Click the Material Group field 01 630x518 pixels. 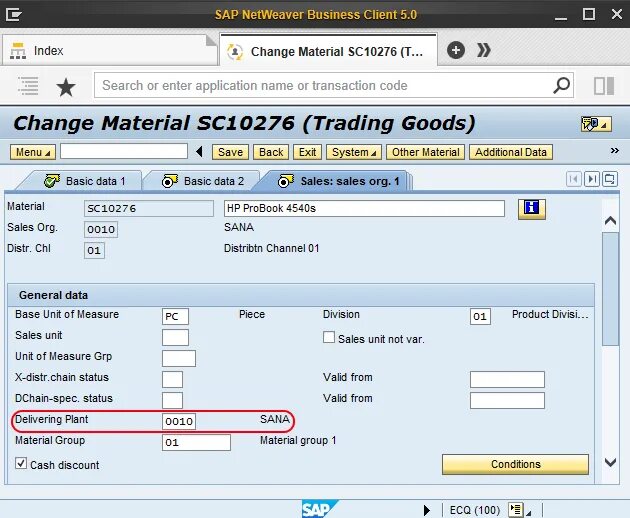click(196, 442)
